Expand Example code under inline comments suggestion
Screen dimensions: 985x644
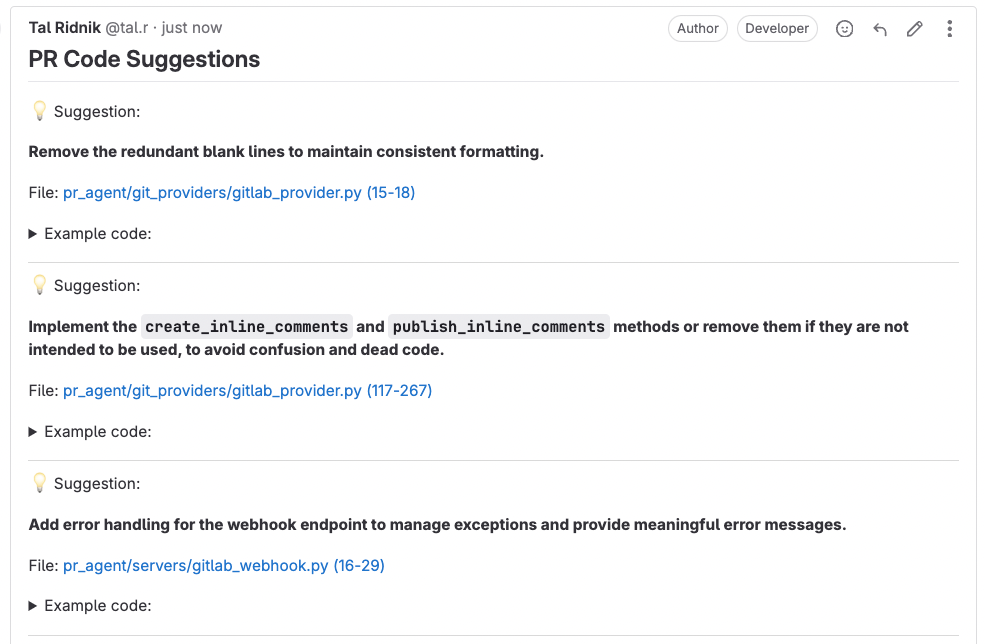coord(90,432)
